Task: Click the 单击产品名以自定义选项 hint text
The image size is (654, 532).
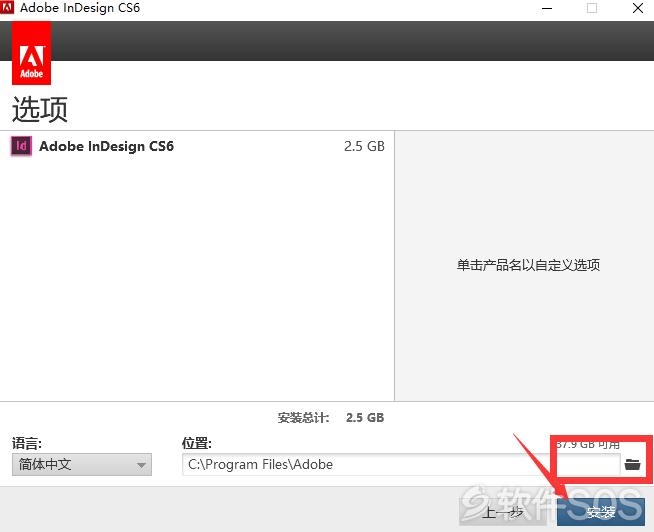Action: point(528,265)
